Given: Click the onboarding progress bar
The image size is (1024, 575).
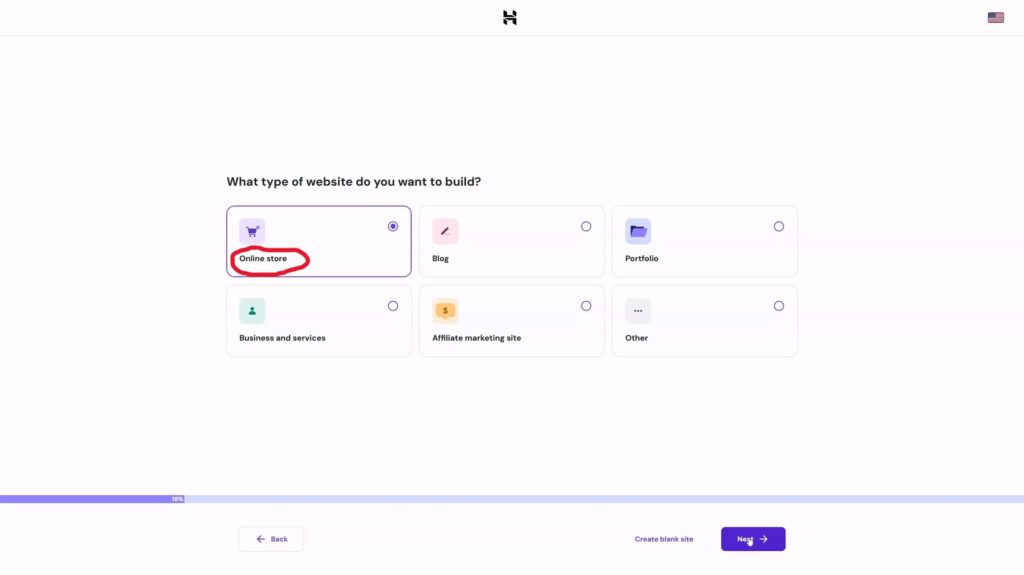Looking at the screenshot, I should point(512,498).
